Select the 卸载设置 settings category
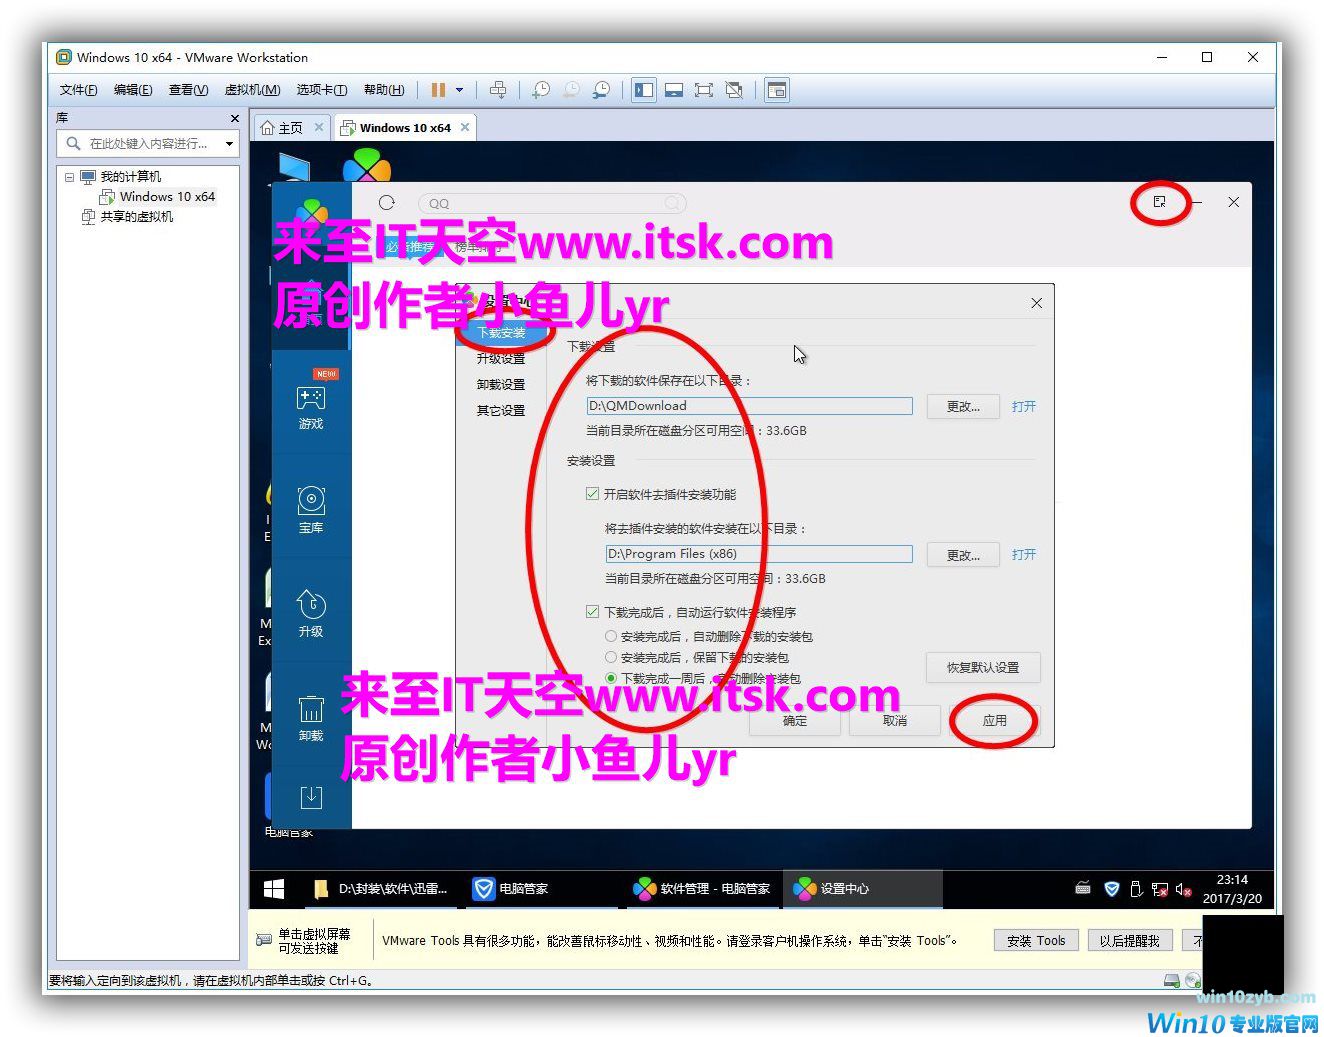 click(x=501, y=385)
